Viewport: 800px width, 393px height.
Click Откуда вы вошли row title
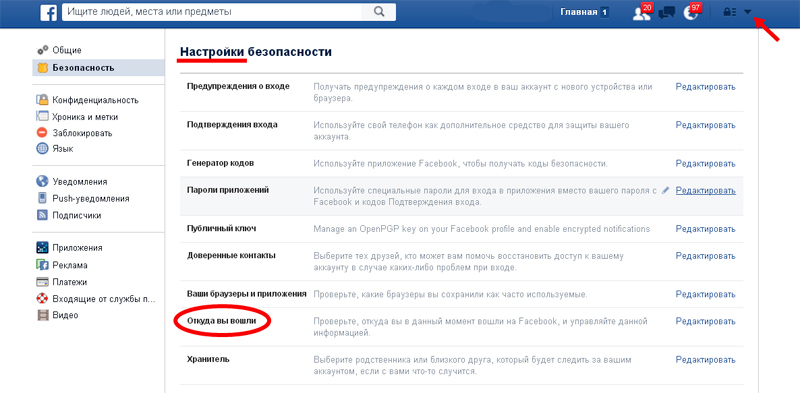(221, 321)
